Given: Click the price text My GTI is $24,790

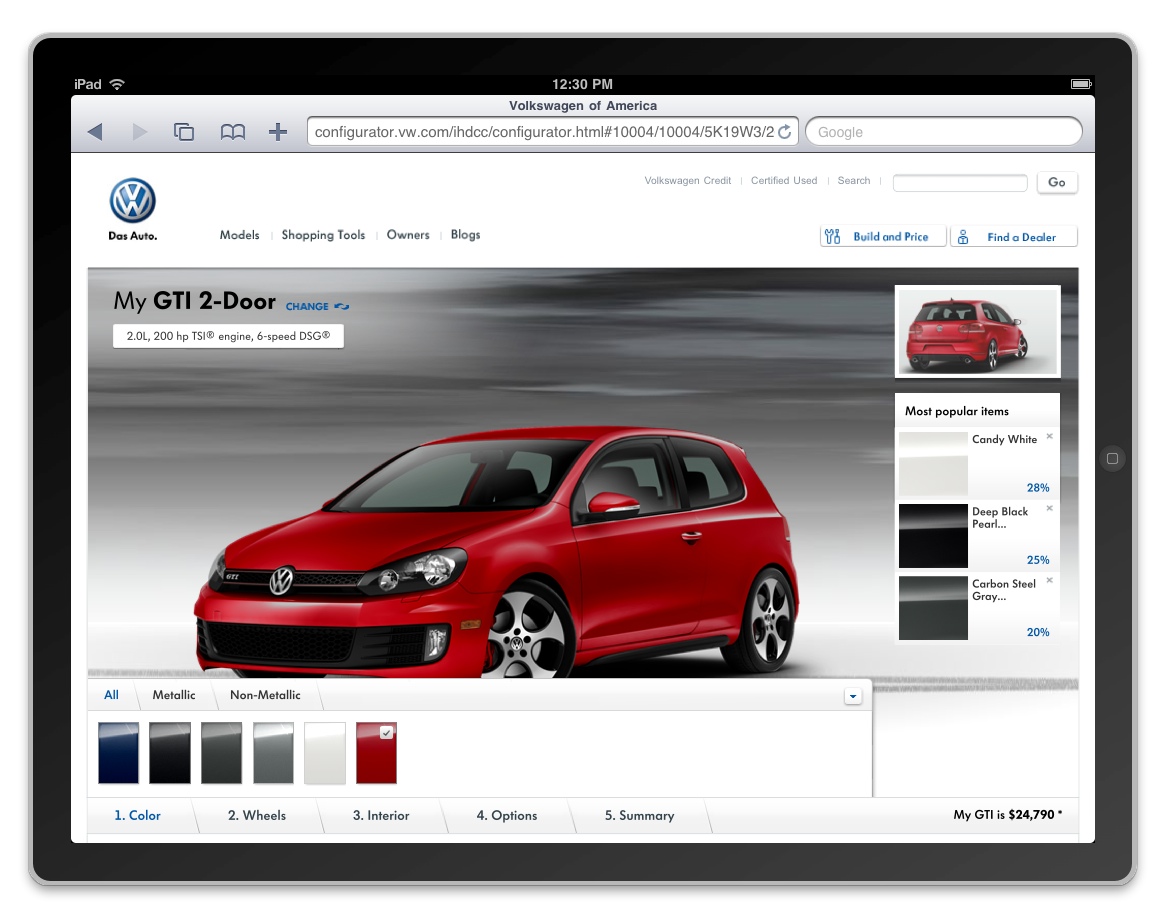Looking at the screenshot, I should pyautogui.click(x=1008, y=815).
